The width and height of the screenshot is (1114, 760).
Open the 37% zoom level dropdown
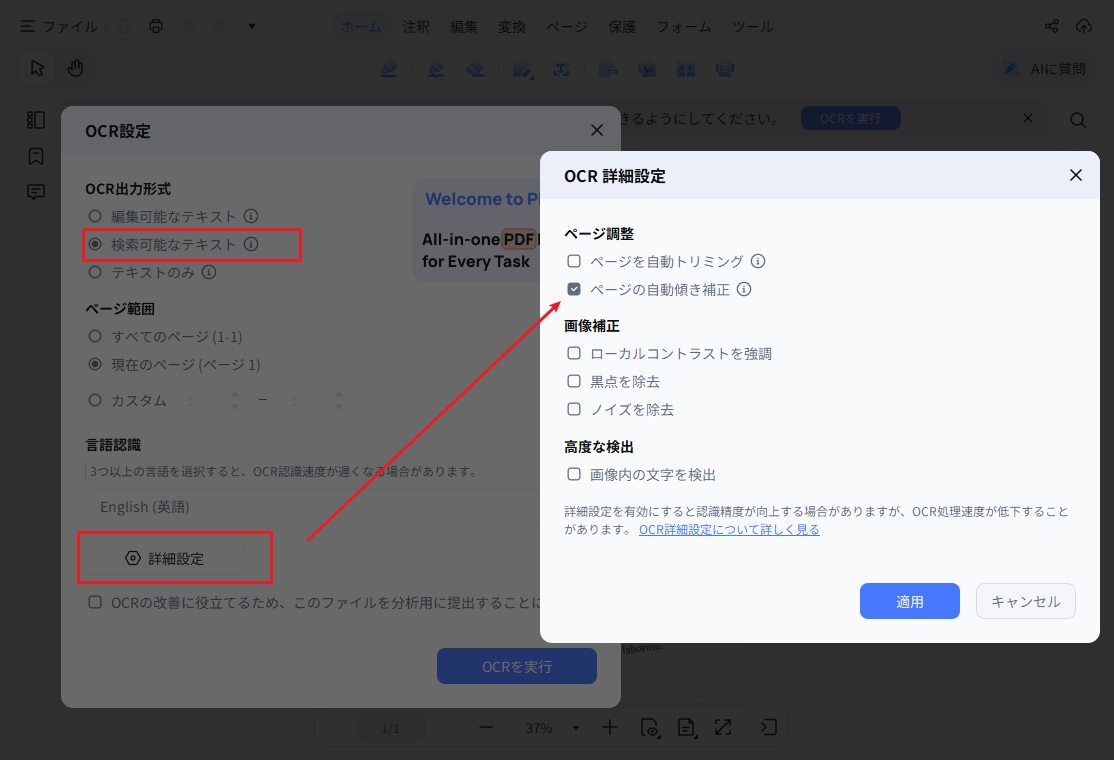pyautogui.click(x=575, y=728)
